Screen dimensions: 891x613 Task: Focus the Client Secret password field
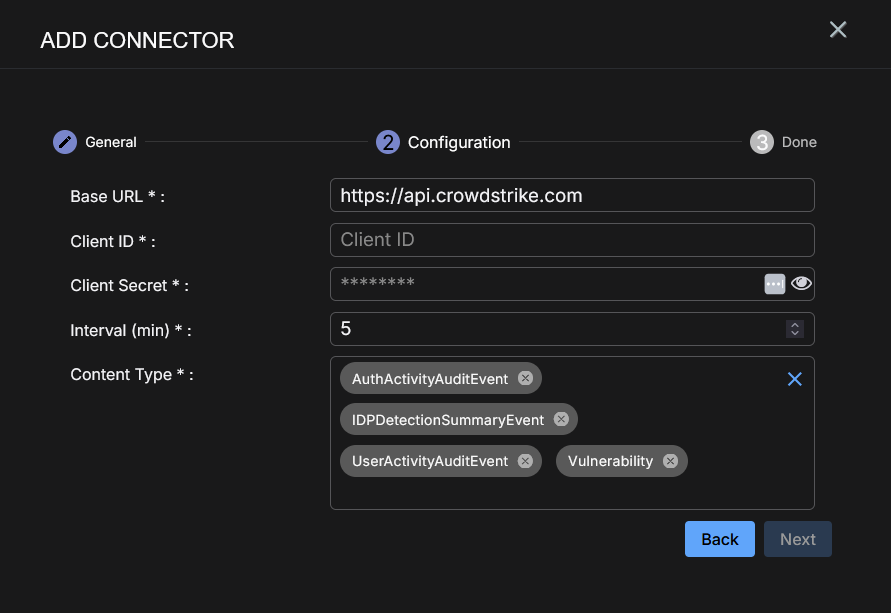545,284
